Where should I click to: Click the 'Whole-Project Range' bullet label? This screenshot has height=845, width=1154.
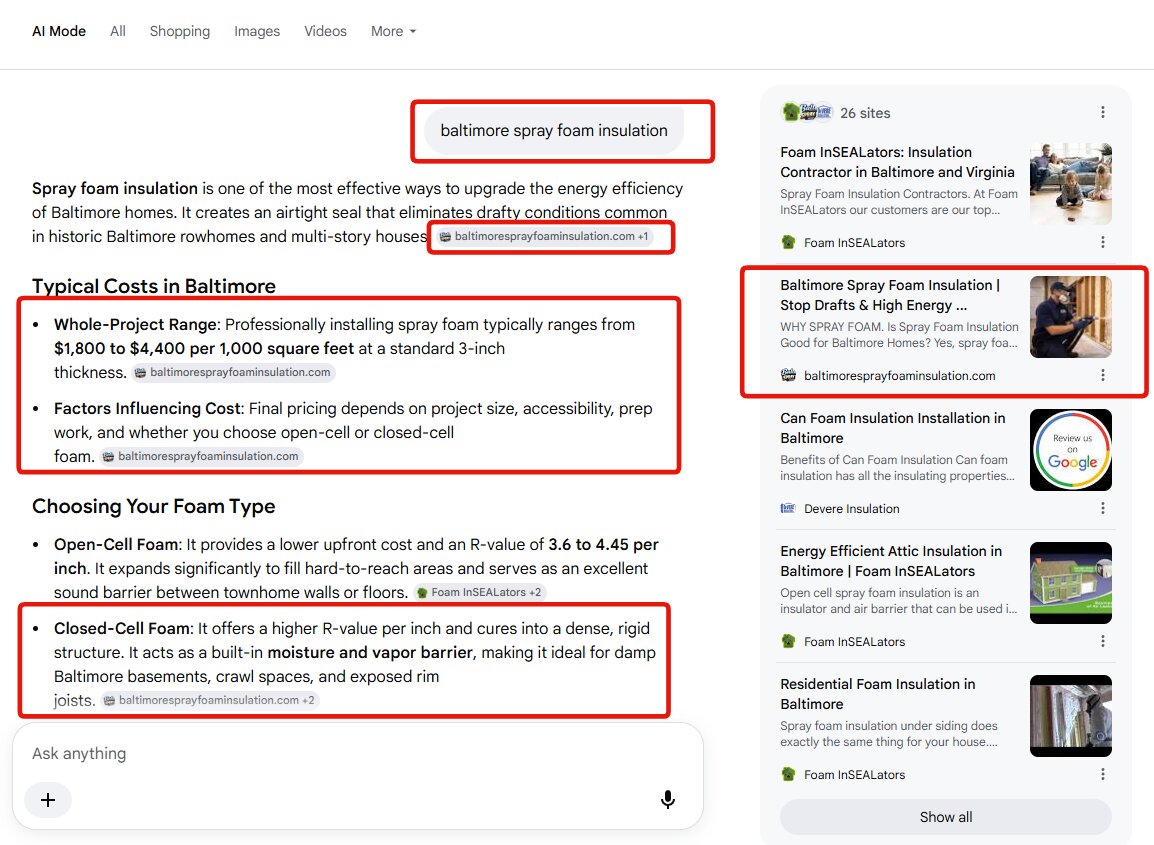(x=136, y=325)
